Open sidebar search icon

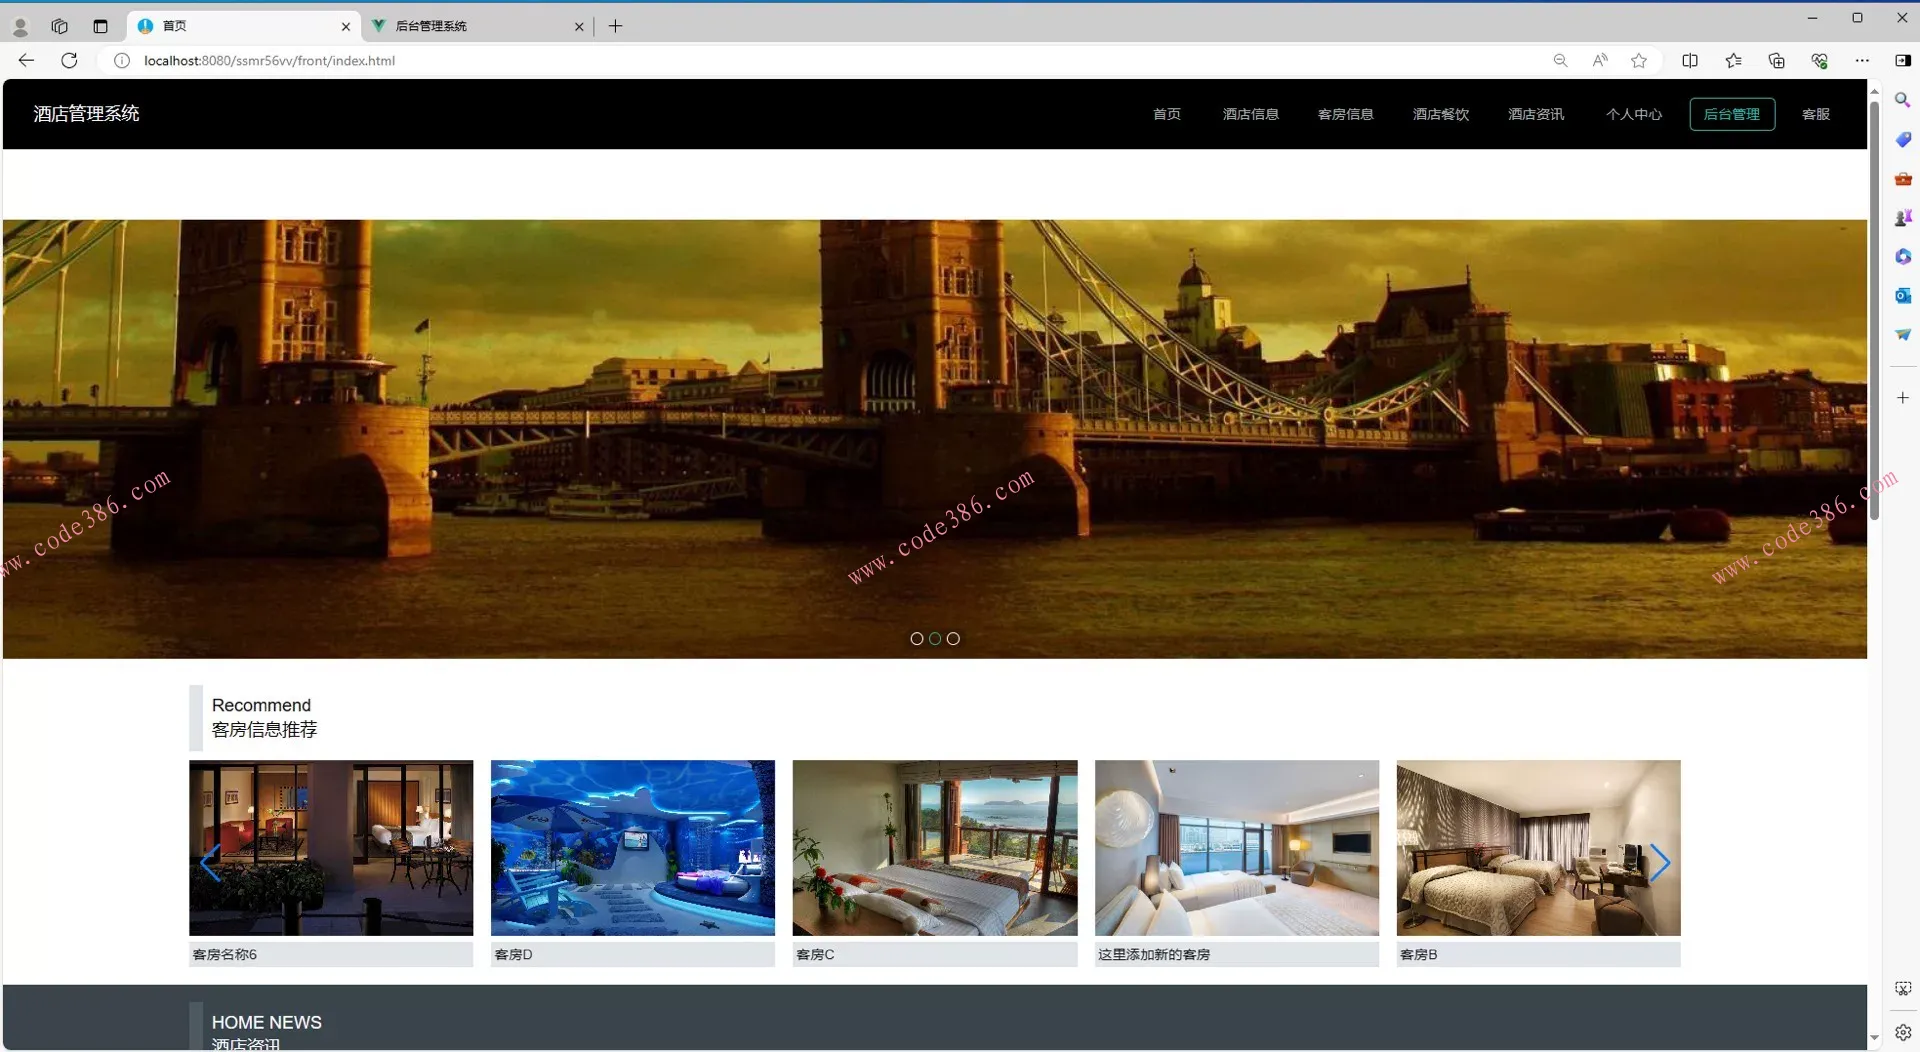click(x=1902, y=100)
